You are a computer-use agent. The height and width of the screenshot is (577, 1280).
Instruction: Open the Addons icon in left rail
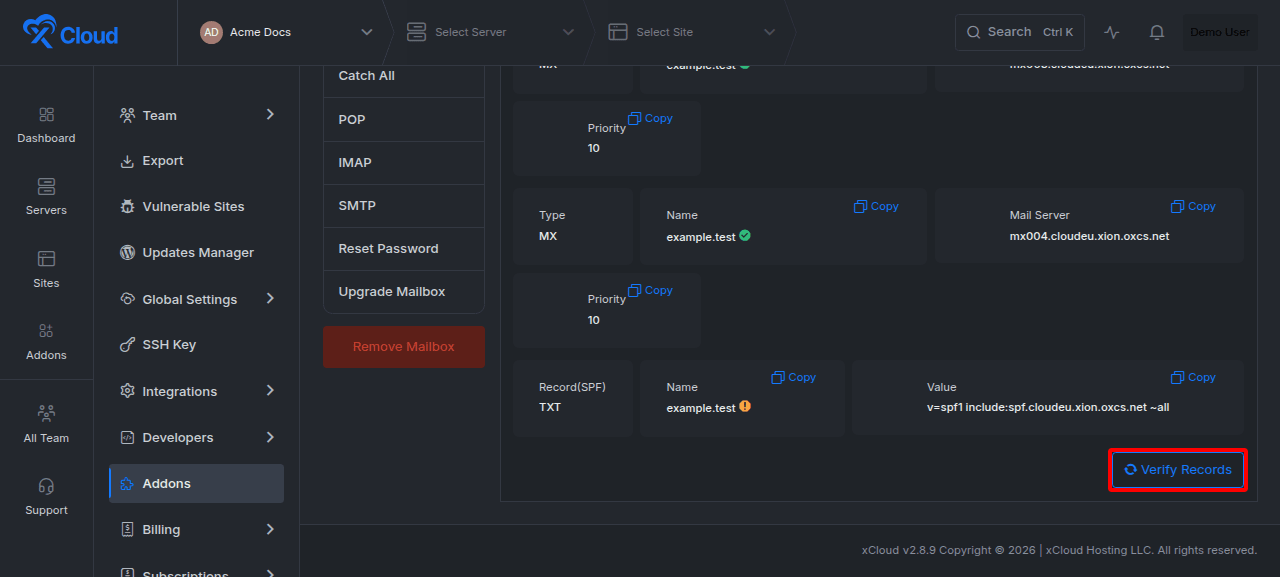tap(46, 342)
